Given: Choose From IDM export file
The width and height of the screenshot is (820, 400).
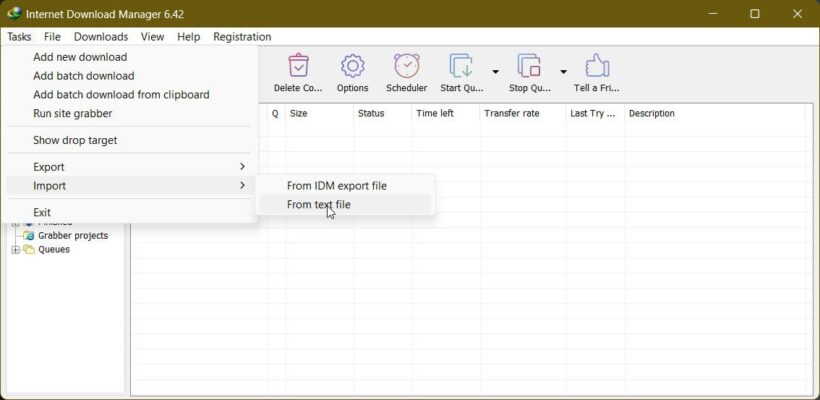Looking at the screenshot, I should click(336, 186).
